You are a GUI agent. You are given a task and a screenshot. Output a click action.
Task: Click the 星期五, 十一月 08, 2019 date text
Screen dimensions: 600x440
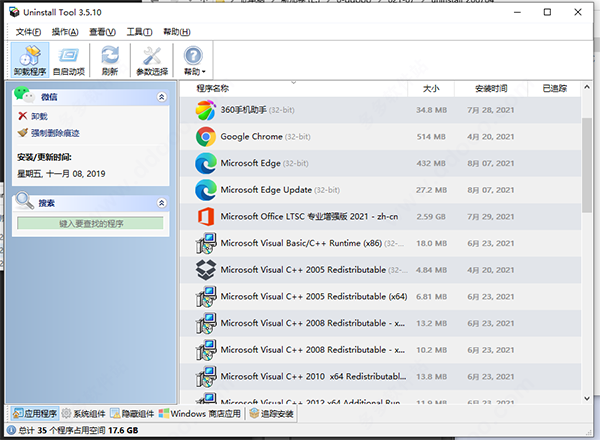coord(61,174)
